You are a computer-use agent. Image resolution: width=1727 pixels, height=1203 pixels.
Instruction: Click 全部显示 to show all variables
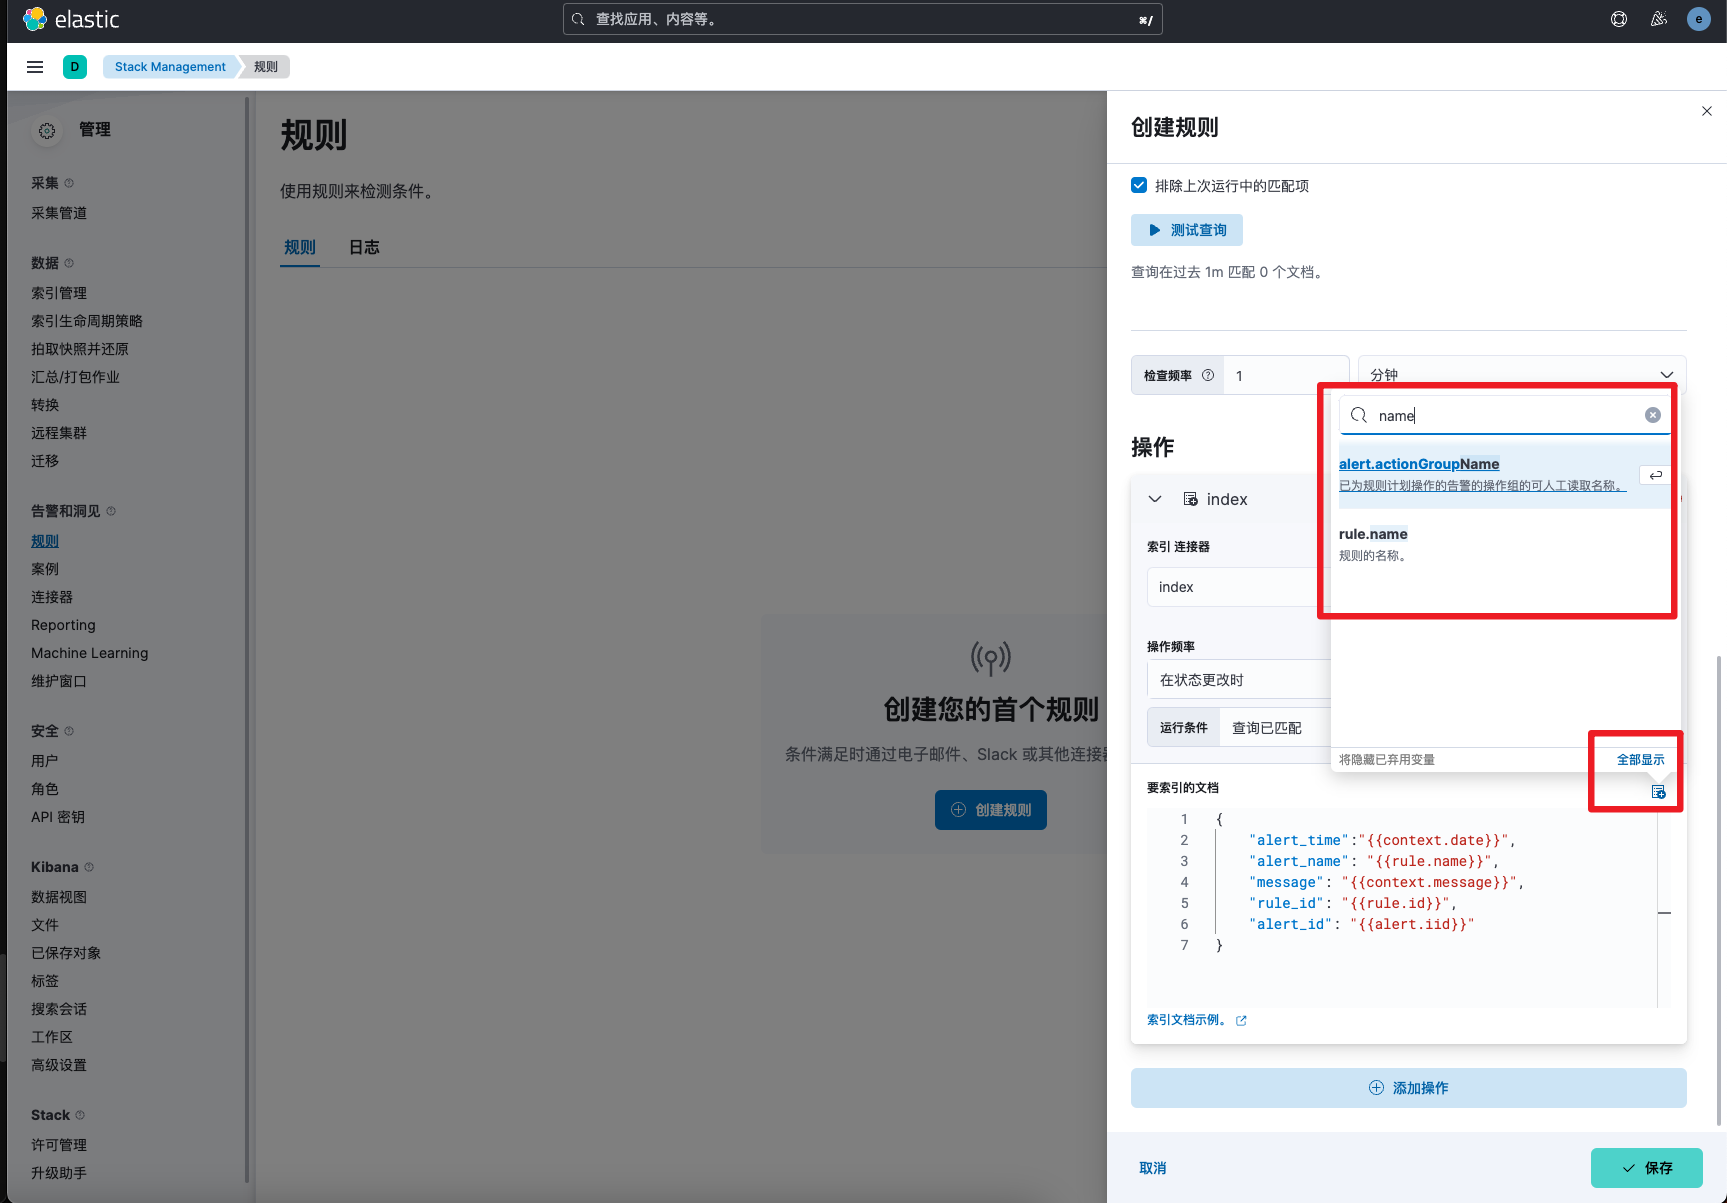(x=1641, y=760)
